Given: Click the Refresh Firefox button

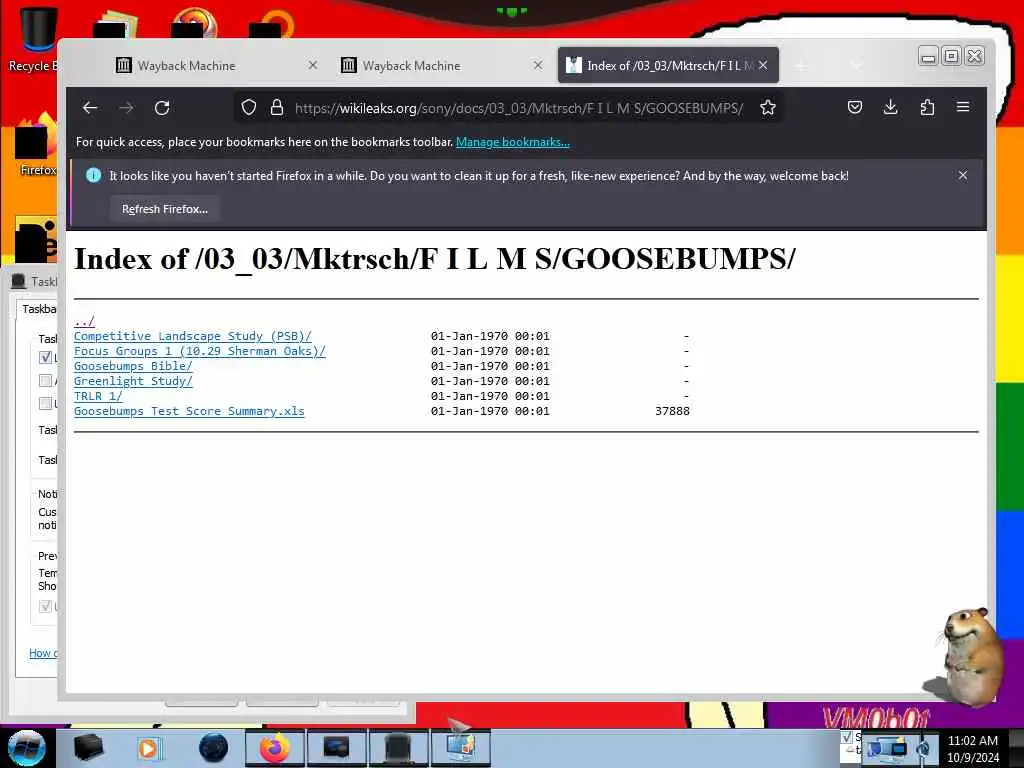Looking at the screenshot, I should [x=165, y=209].
